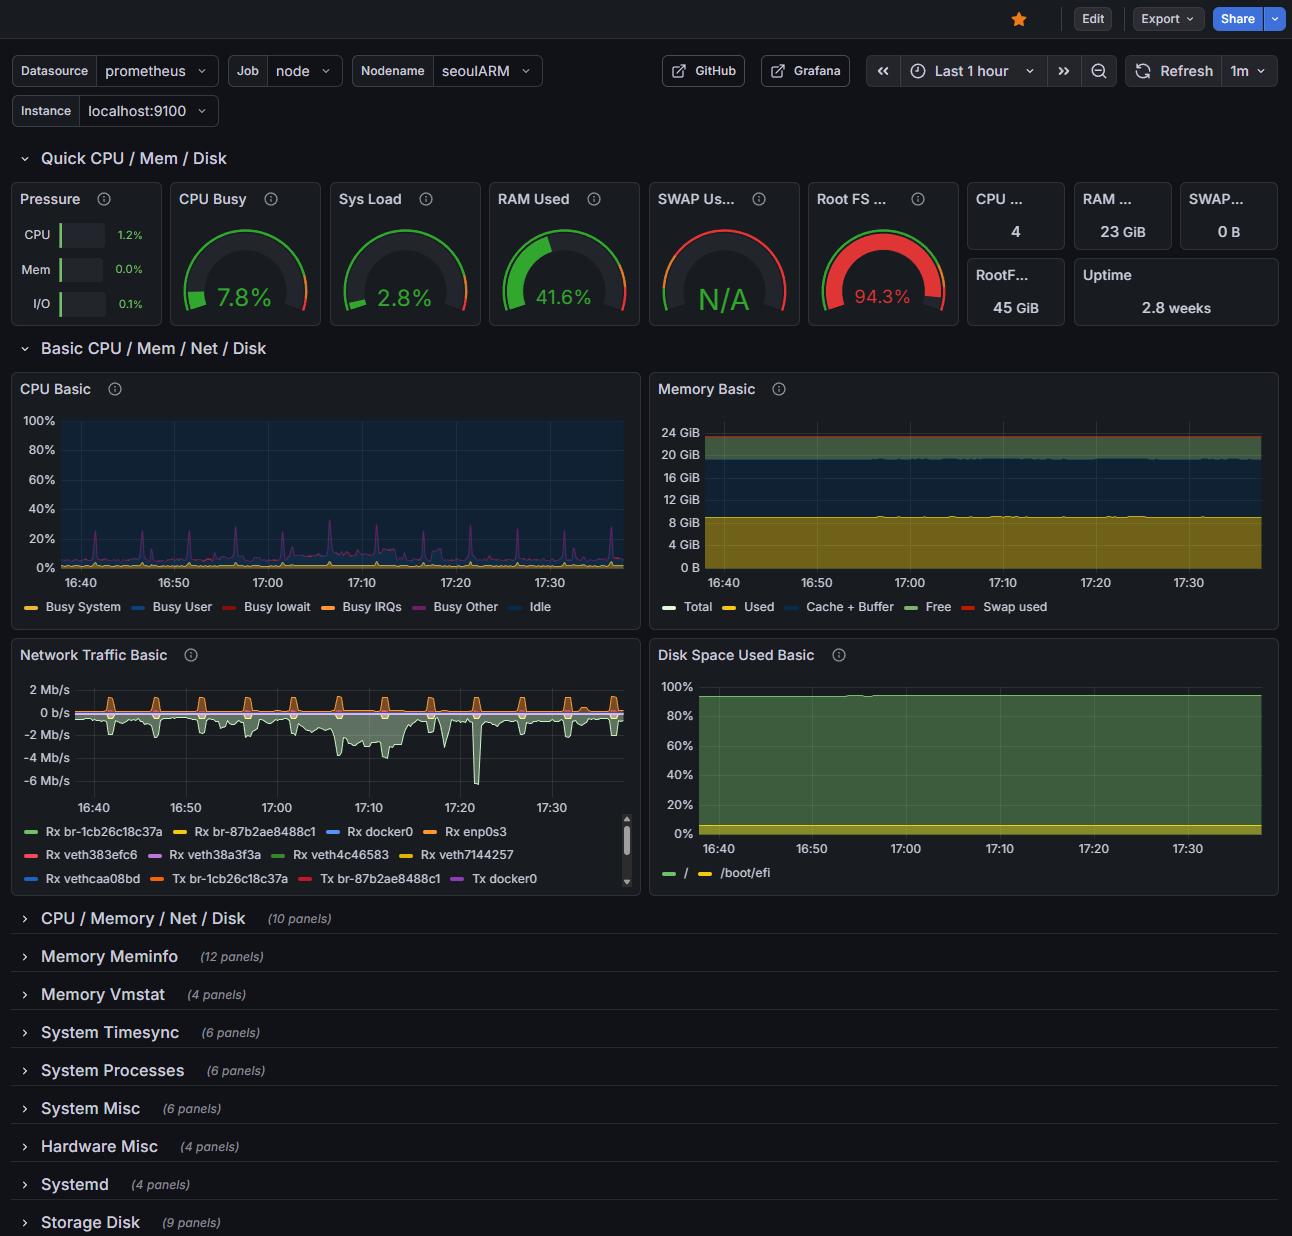Shift time range back with the double-left arrows
The height and width of the screenshot is (1236, 1292).
[883, 71]
